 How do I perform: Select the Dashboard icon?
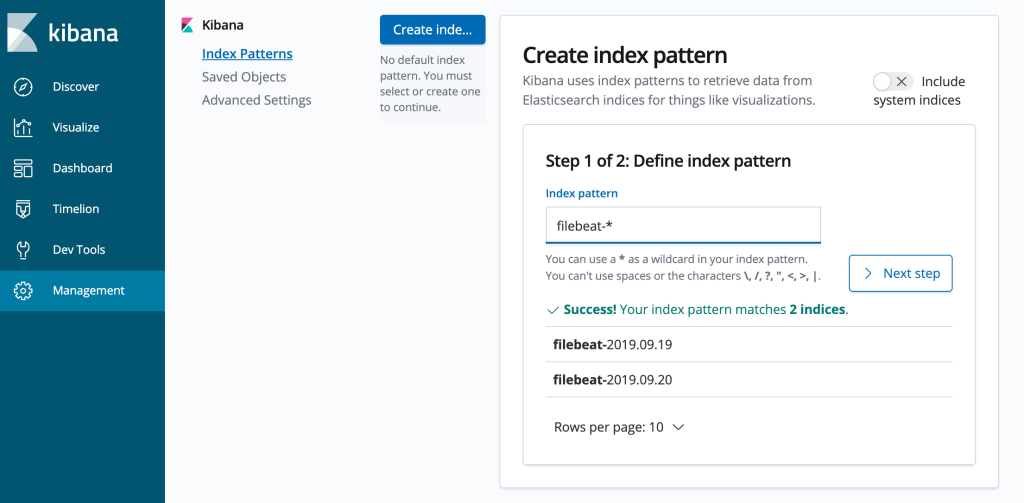23,169
